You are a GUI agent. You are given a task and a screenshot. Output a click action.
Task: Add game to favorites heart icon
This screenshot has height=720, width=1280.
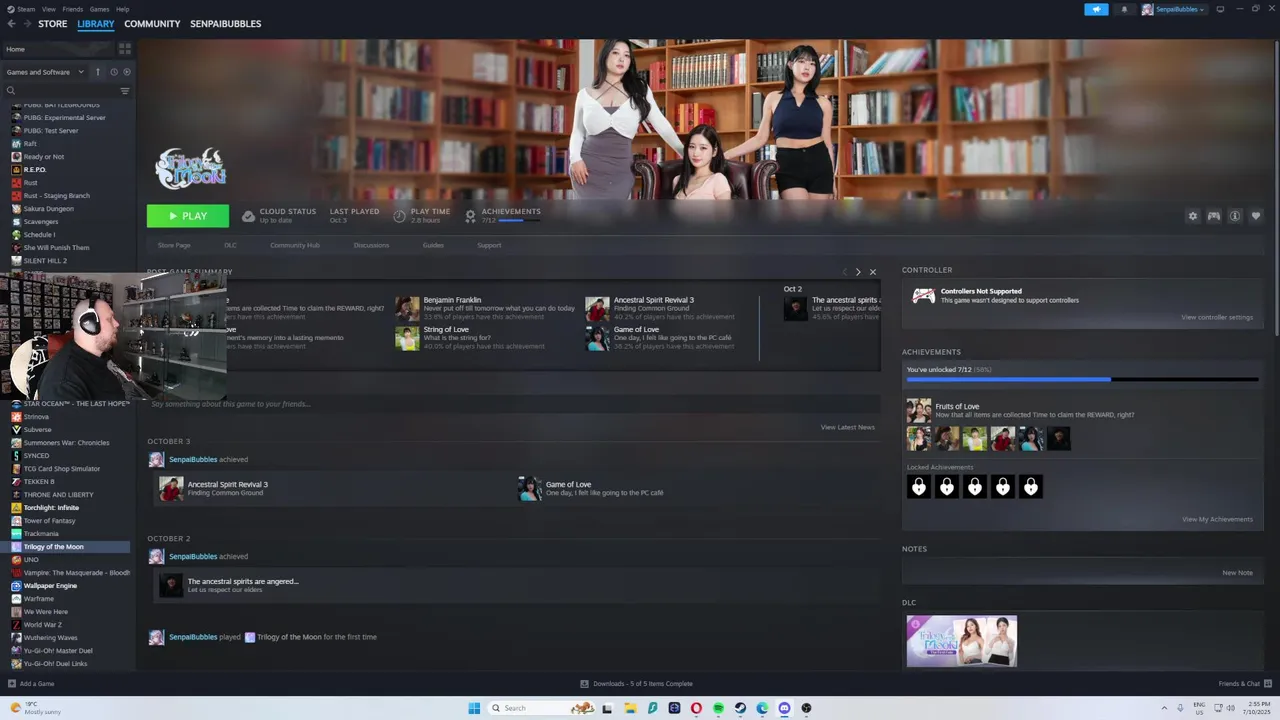pos(1256,216)
